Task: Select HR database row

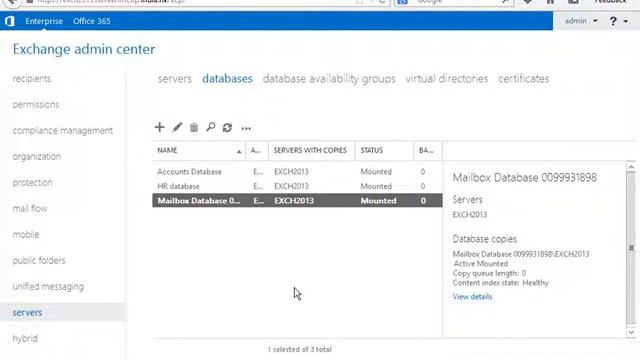Action: click(297, 186)
